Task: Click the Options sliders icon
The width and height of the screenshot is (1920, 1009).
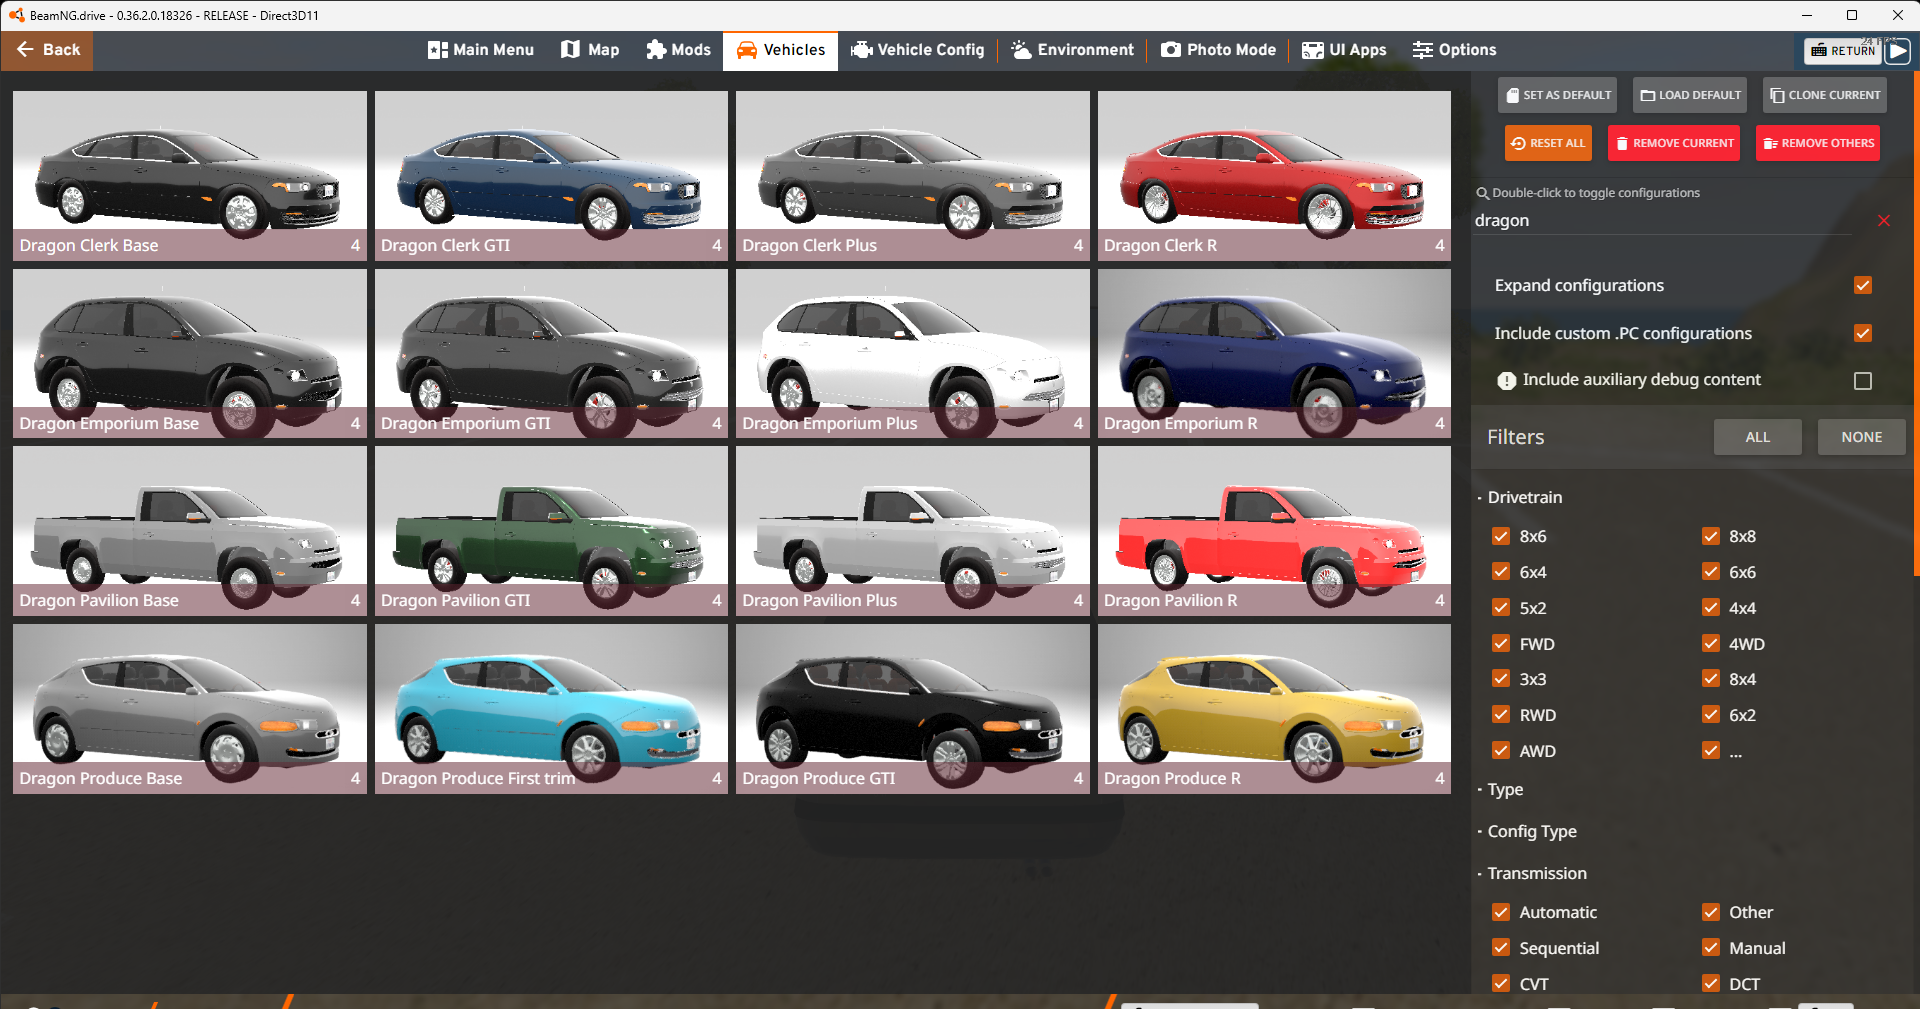Action: click(1423, 50)
